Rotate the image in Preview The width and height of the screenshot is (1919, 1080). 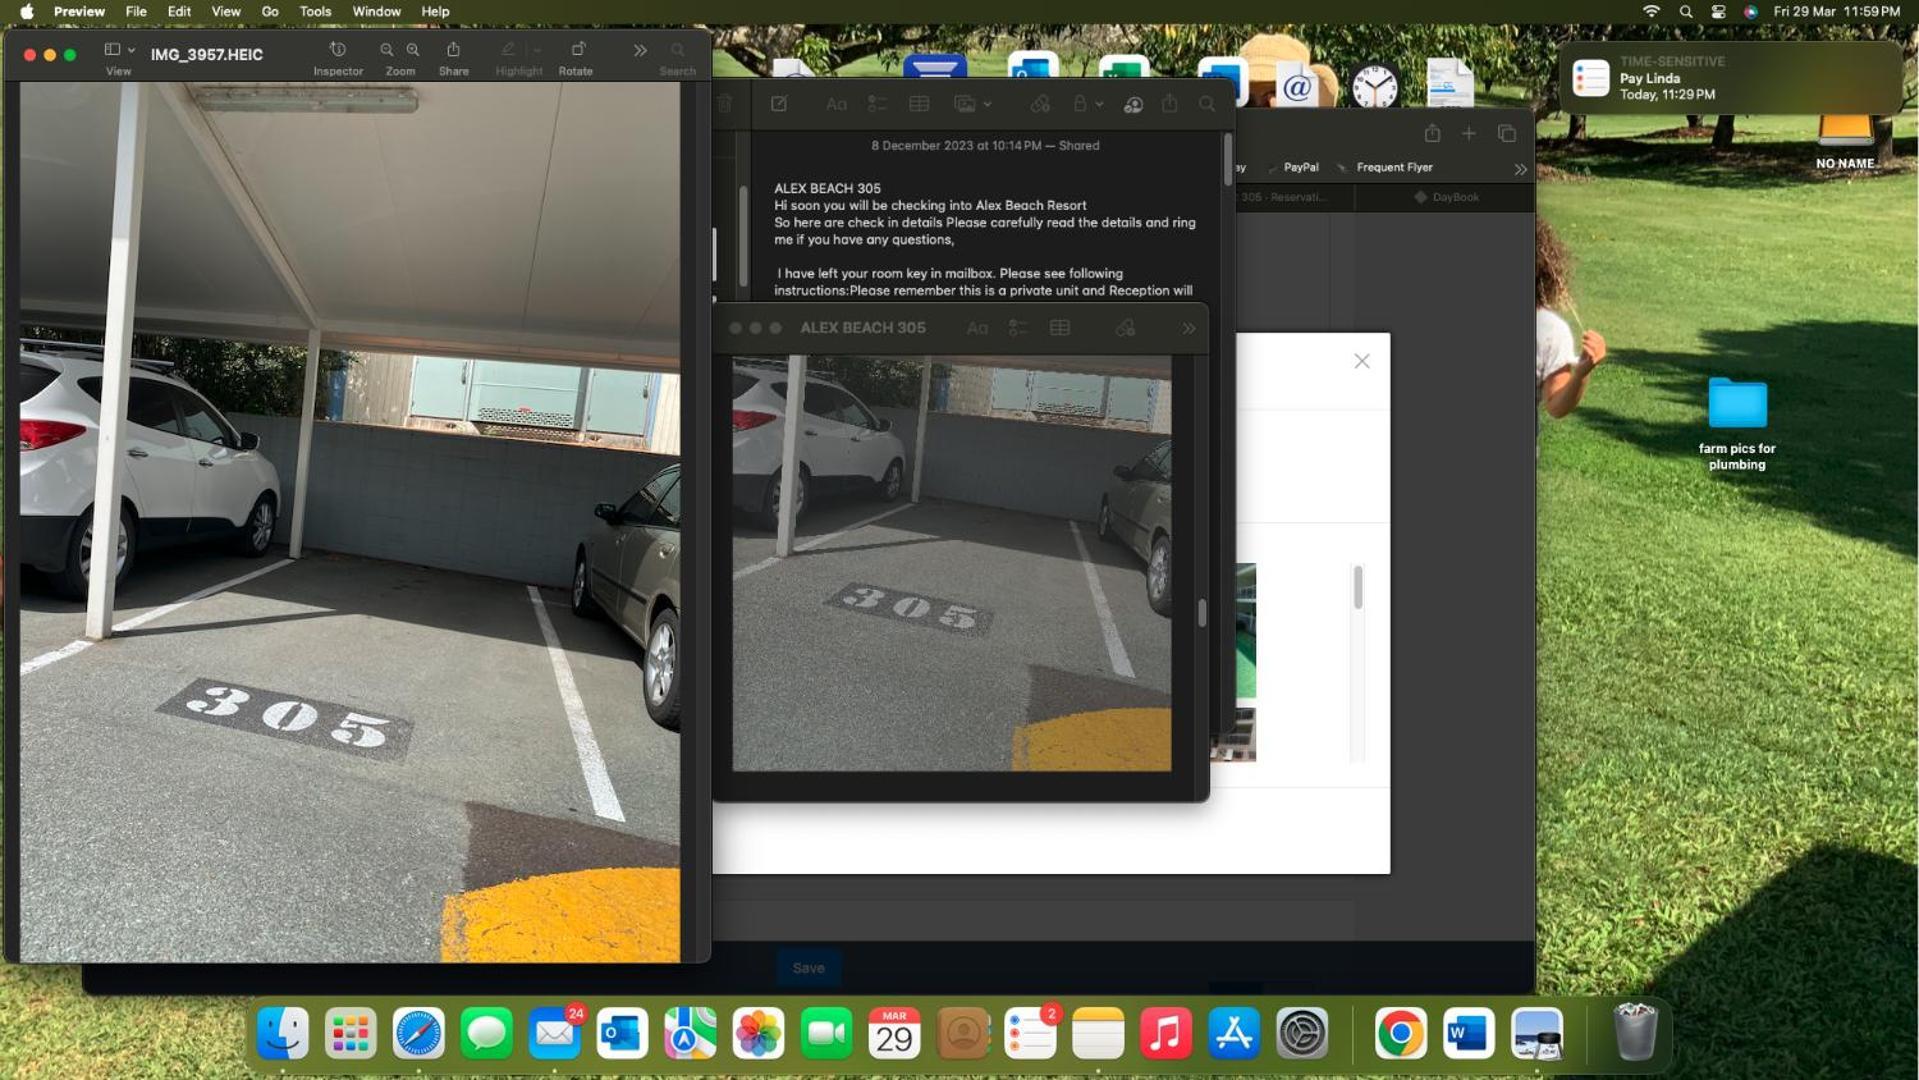pyautogui.click(x=577, y=50)
